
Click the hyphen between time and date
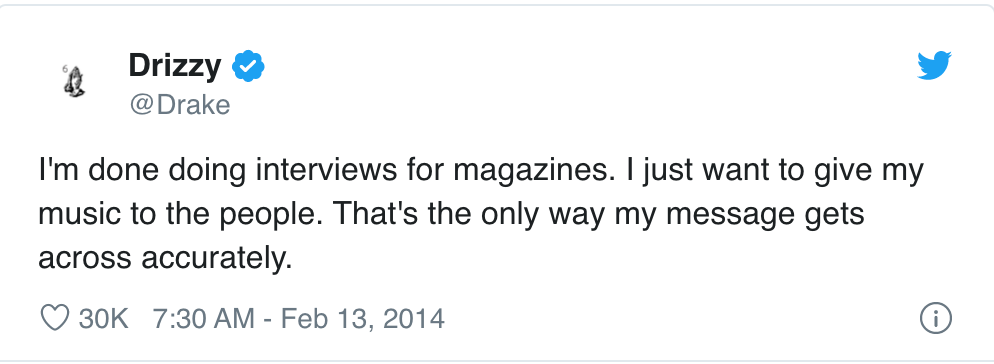click(x=268, y=320)
